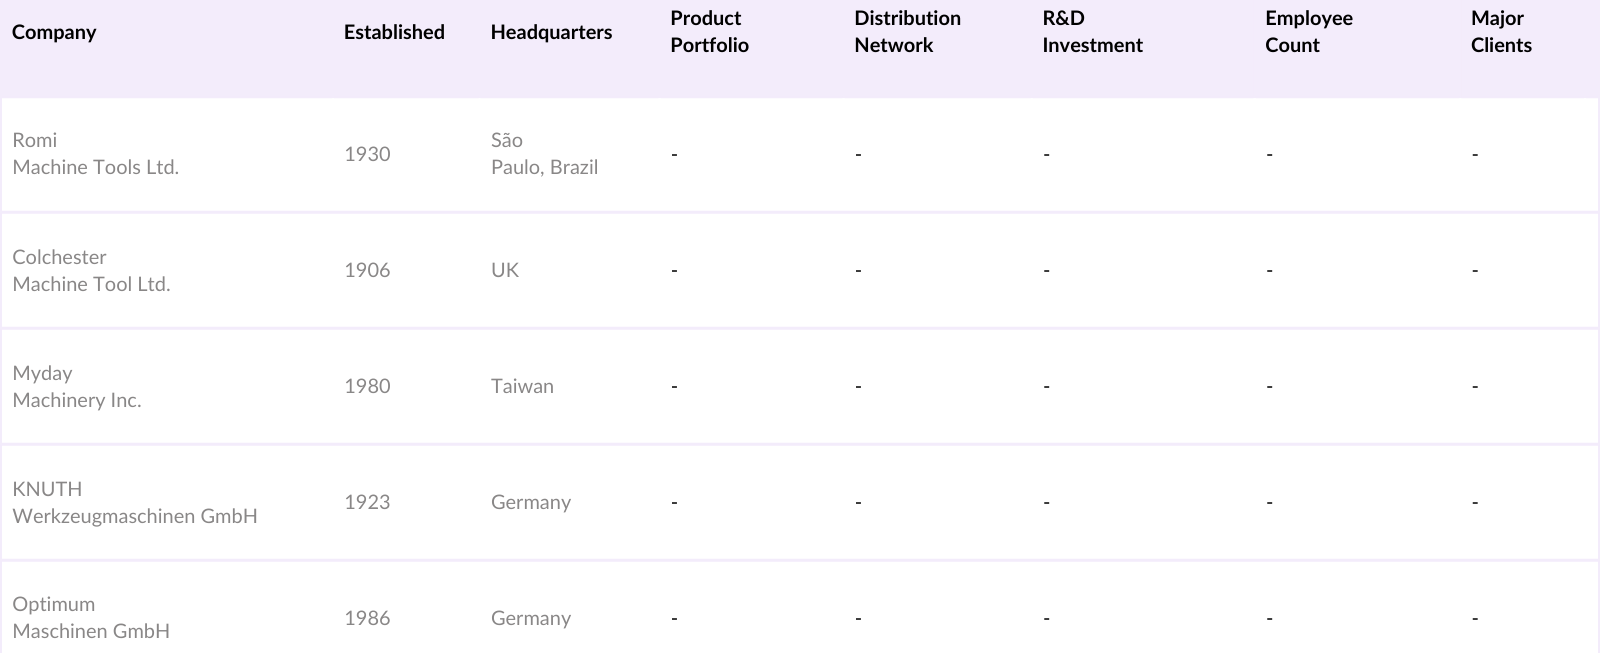Click the Employee Count header
This screenshot has height=653, width=1600.
(x=1308, y=32)
